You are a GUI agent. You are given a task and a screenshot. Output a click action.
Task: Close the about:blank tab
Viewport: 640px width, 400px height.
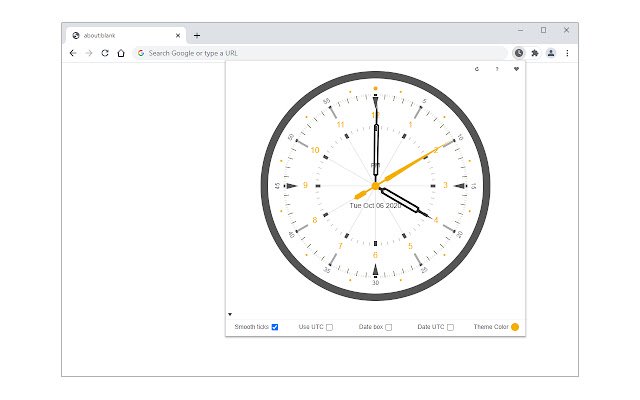point(178,36)
